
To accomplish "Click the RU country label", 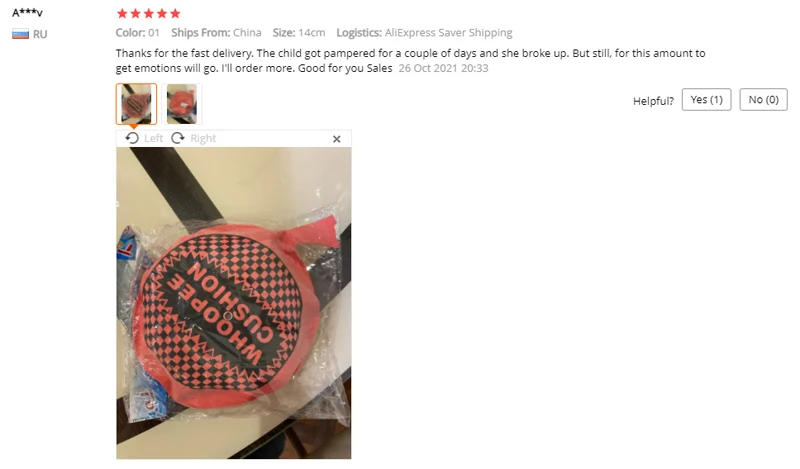I will point(40,34).
